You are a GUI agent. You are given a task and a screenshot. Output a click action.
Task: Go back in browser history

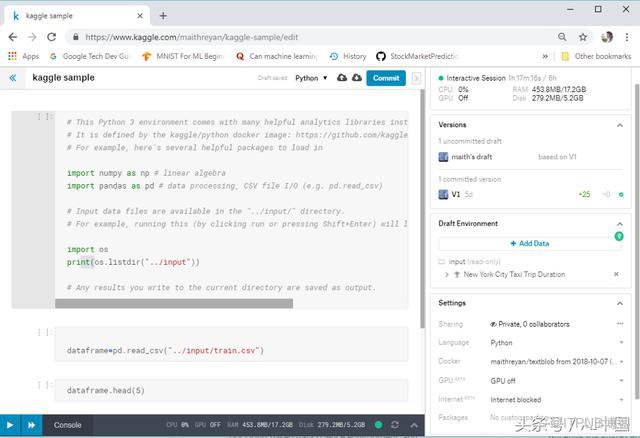[13, 37]
